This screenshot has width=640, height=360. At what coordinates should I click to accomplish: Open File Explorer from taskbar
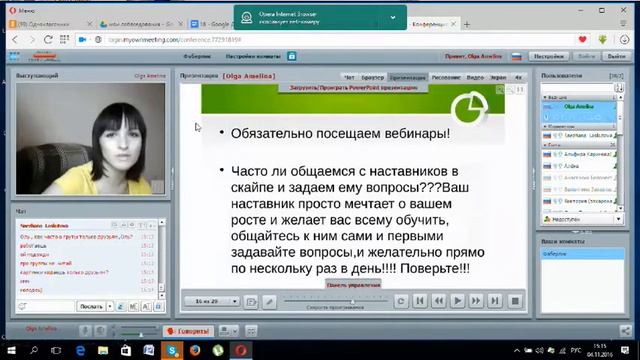coord(103,350)
